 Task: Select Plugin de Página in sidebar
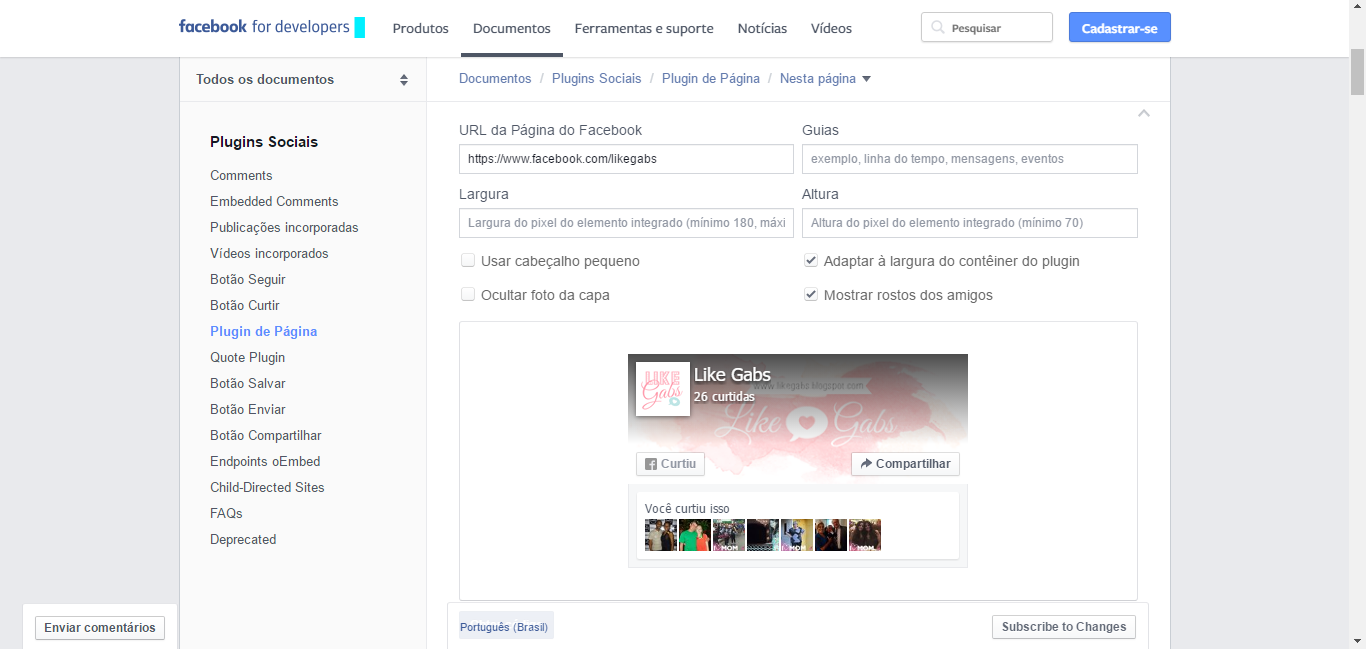pos(263,331)
